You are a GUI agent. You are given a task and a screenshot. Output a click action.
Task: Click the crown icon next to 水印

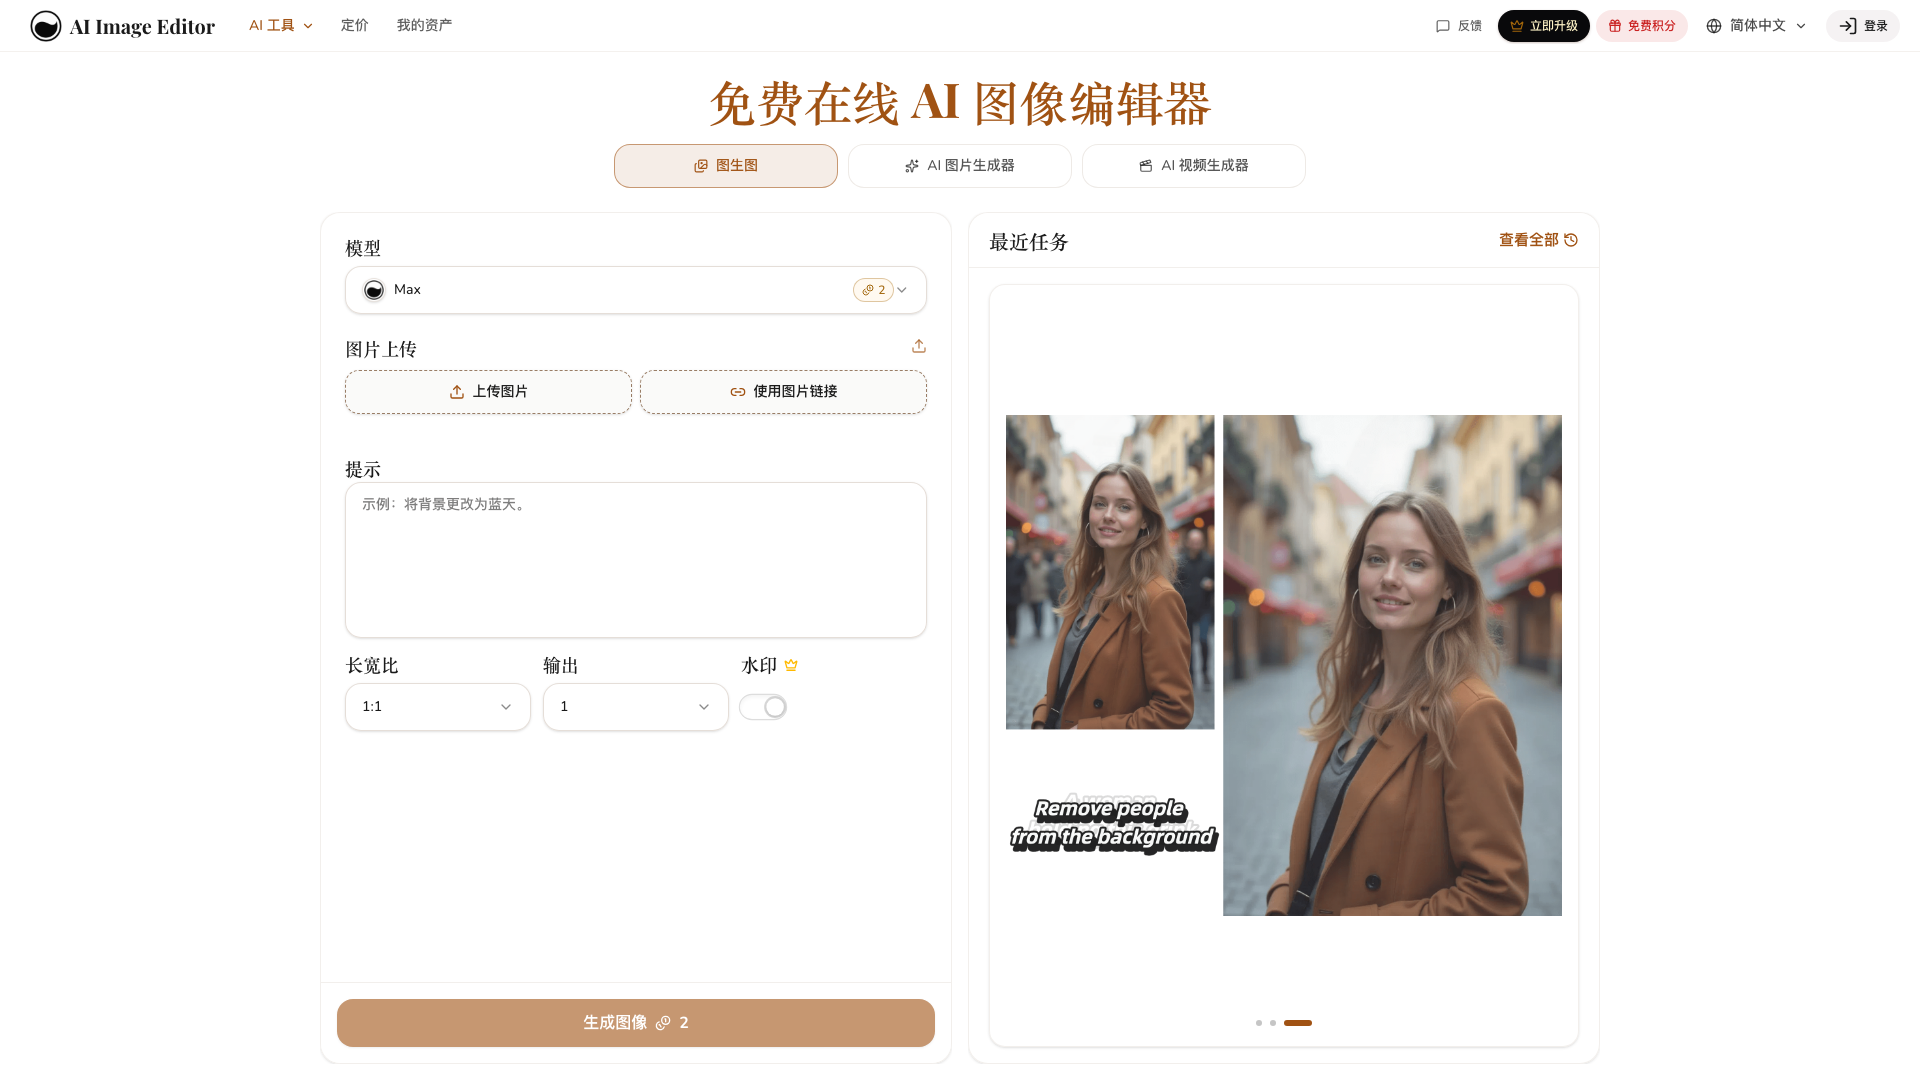(x=791, y=666)
